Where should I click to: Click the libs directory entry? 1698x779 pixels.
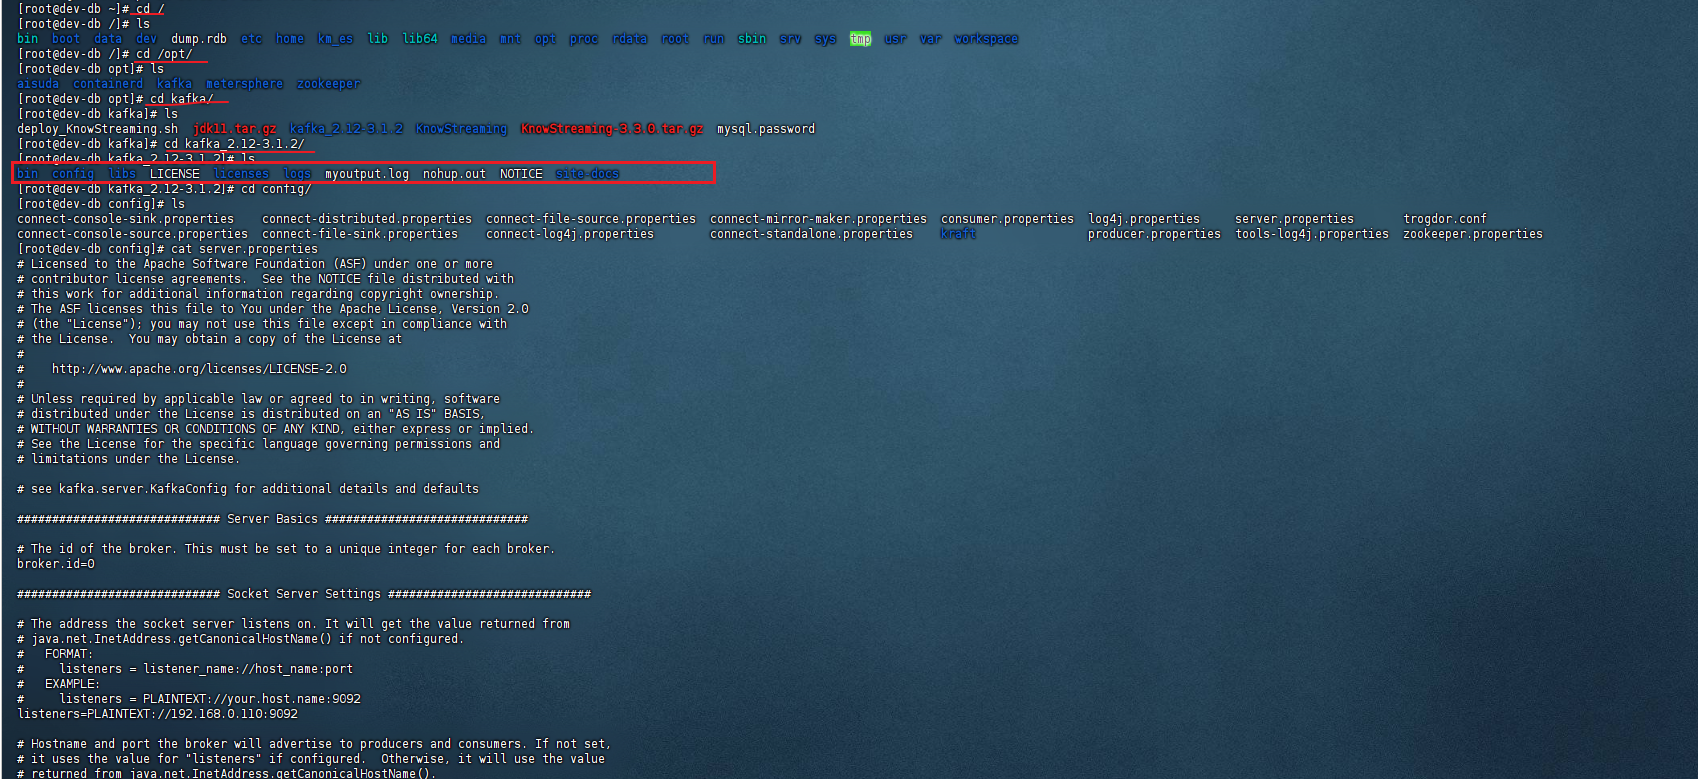(122, 174)
